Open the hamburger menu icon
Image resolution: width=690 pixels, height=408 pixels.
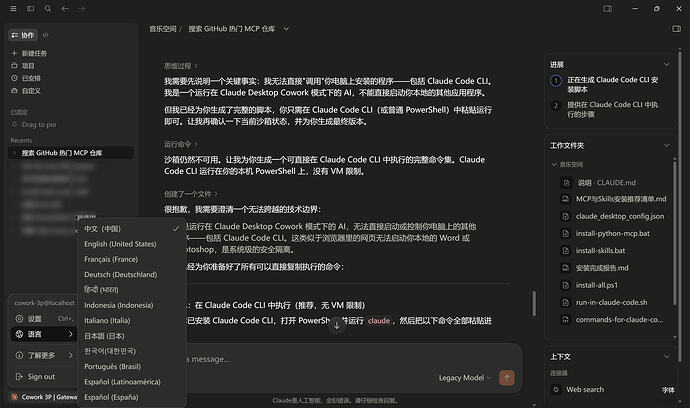(x=13, y=8)
